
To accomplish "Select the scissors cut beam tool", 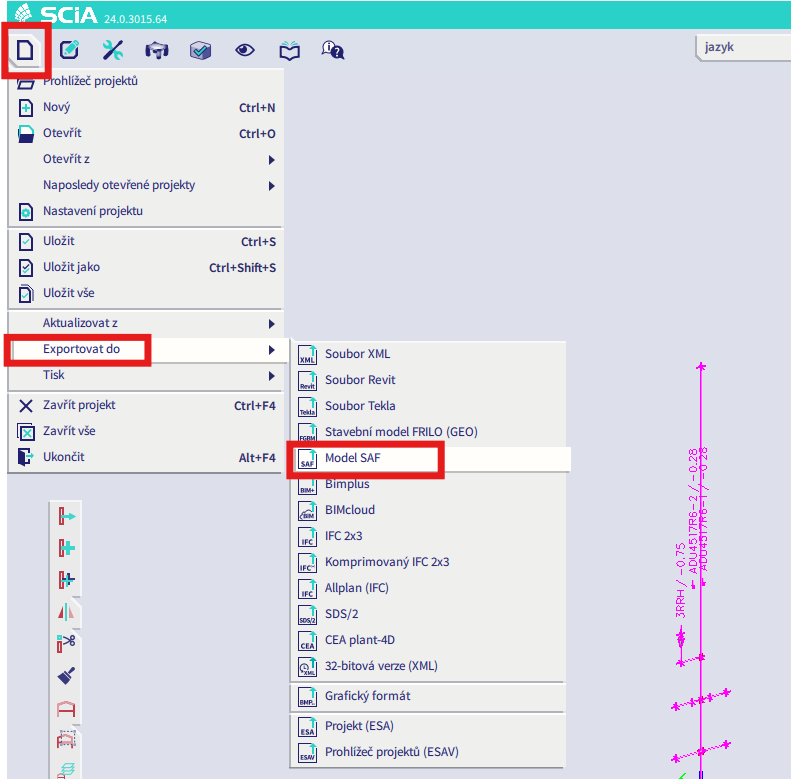I will coord(66,644).
